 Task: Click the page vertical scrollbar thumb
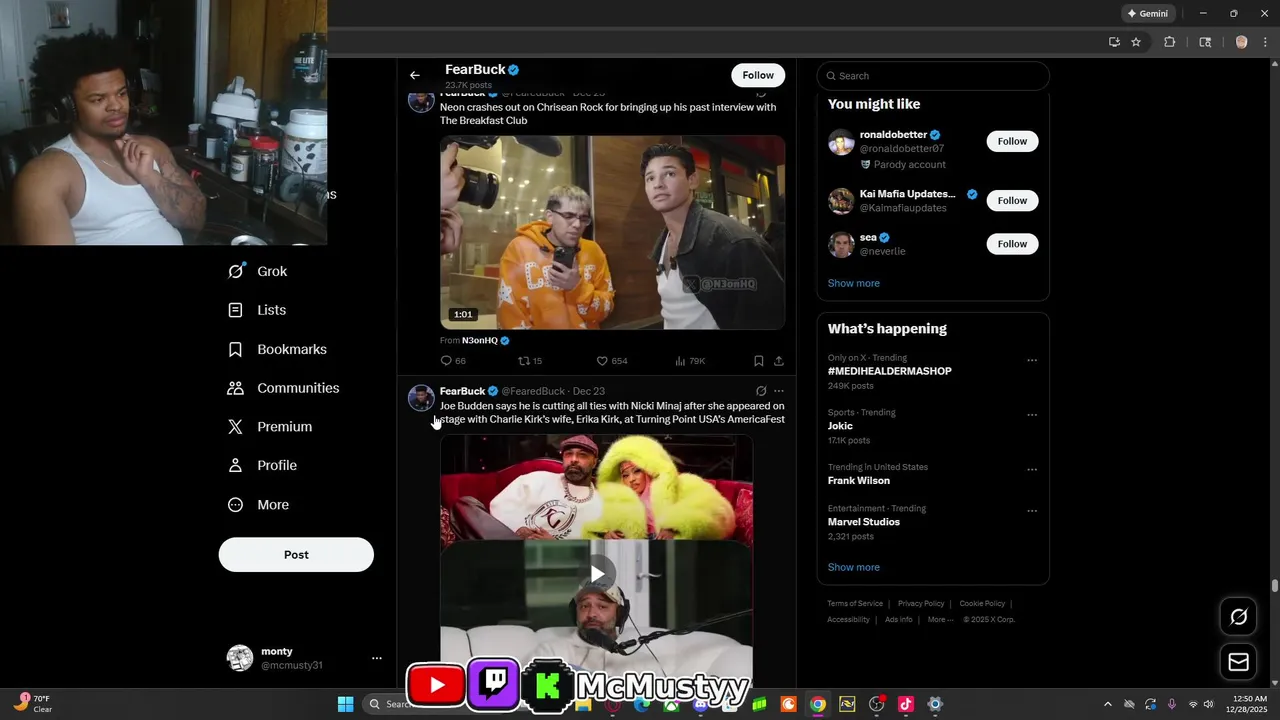click(x=1275, y=586)
